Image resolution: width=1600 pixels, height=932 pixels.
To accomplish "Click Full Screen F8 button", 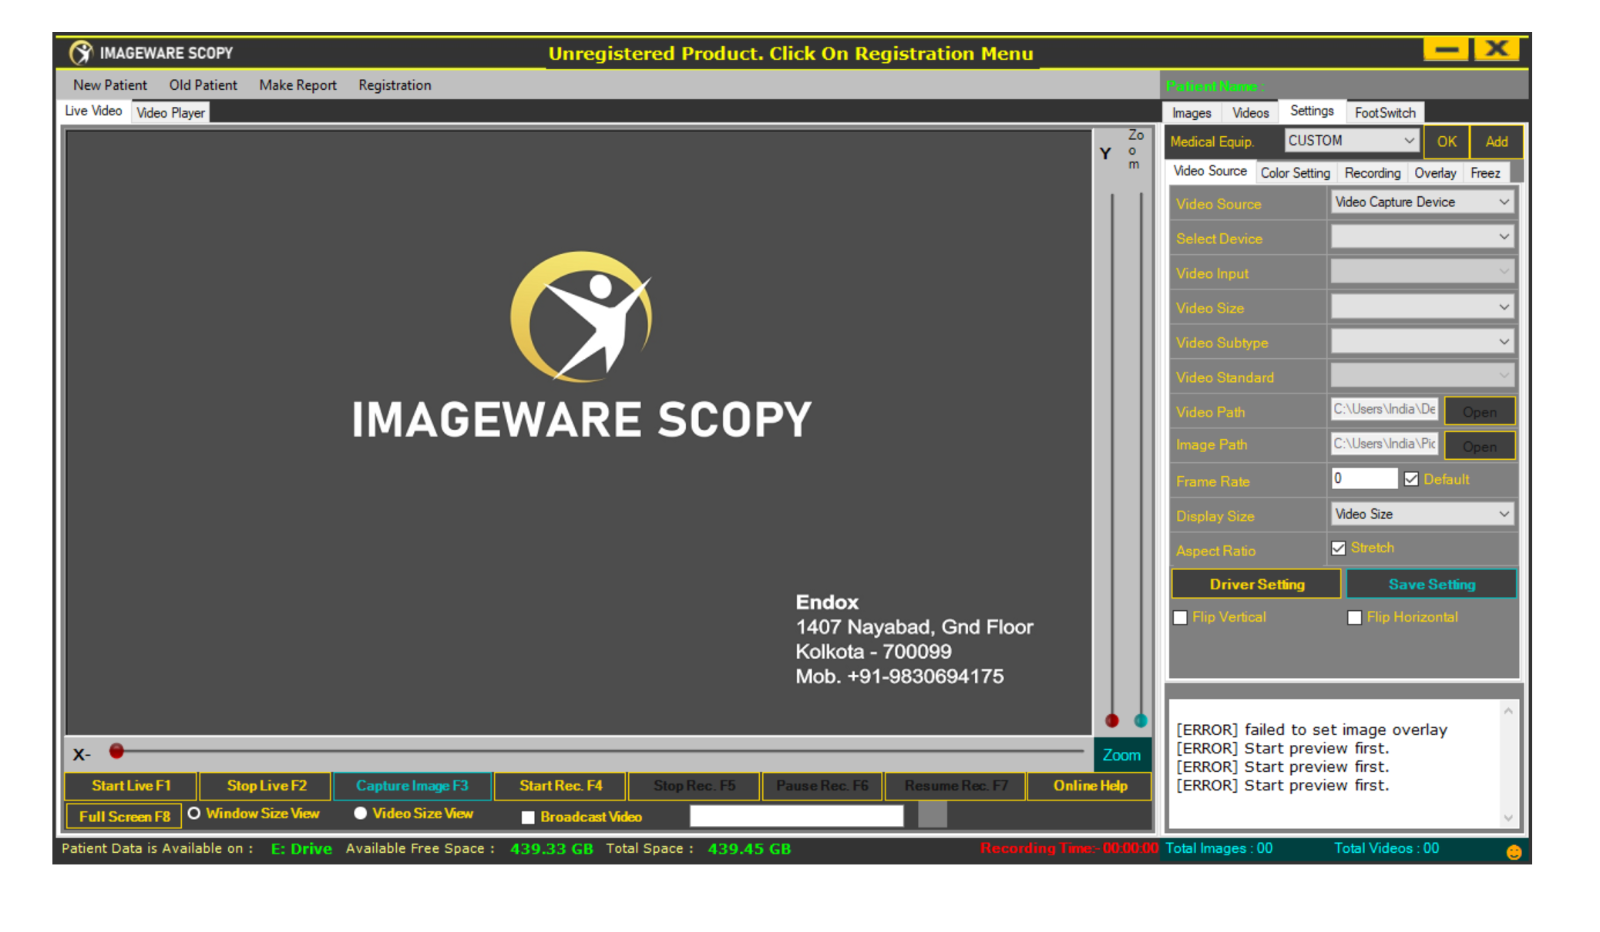I will [x=124, y=817].
